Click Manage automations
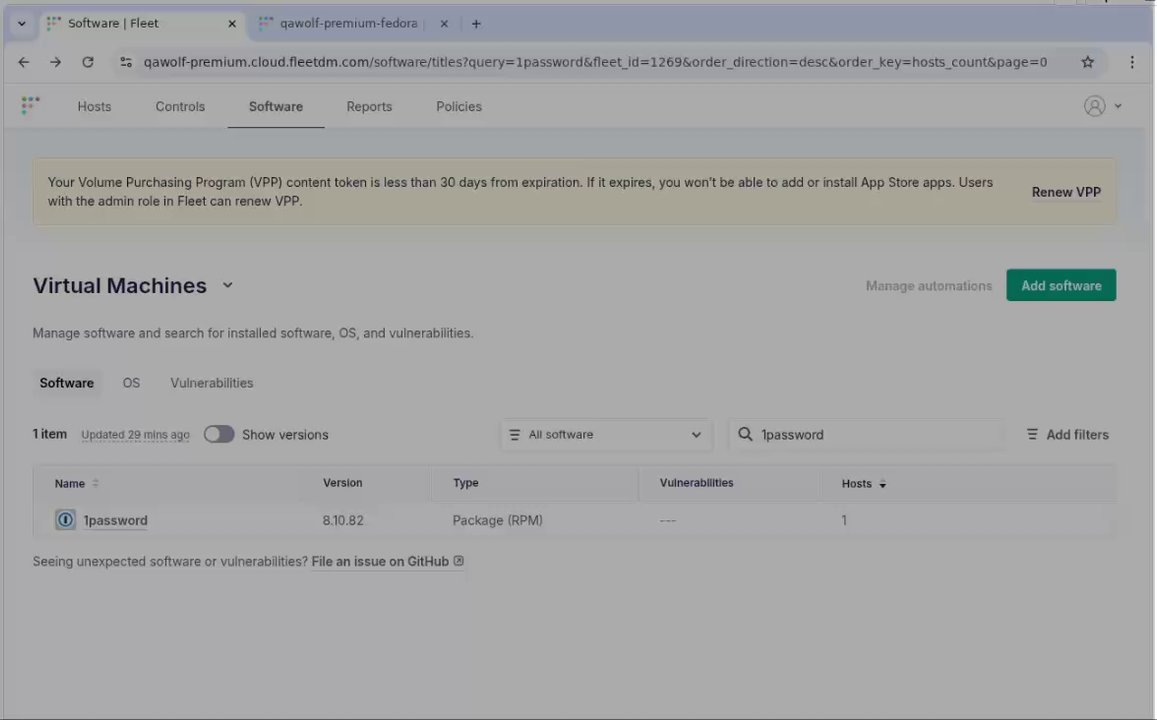Image resolution: width=1157 pixels, height=720 pixels. click(x=928, y=285)
